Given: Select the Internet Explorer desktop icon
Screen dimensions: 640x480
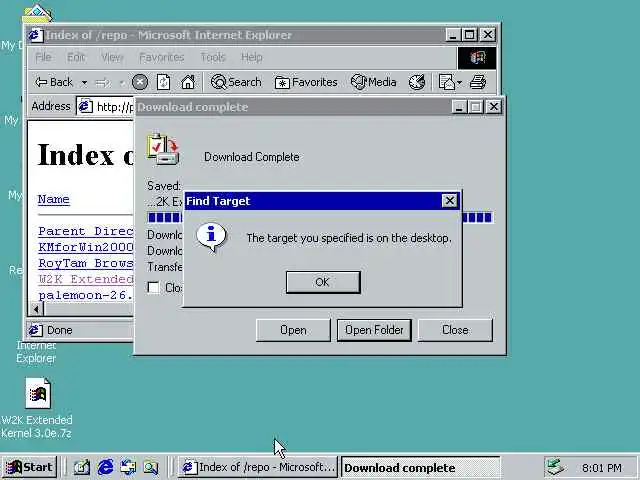Looking at the screenshot, I should pyautogui.click(x=36, y=352).
